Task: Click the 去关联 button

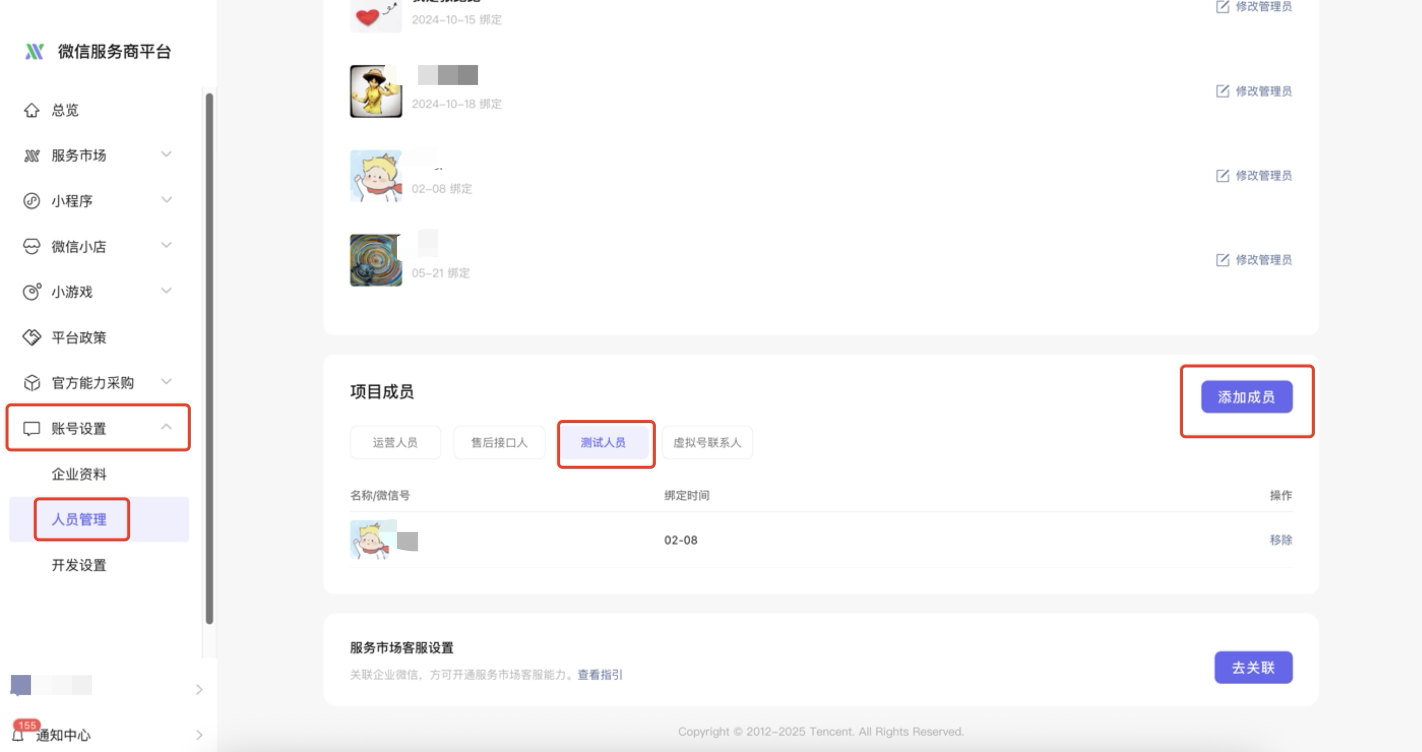Action: coord(1253,668)
